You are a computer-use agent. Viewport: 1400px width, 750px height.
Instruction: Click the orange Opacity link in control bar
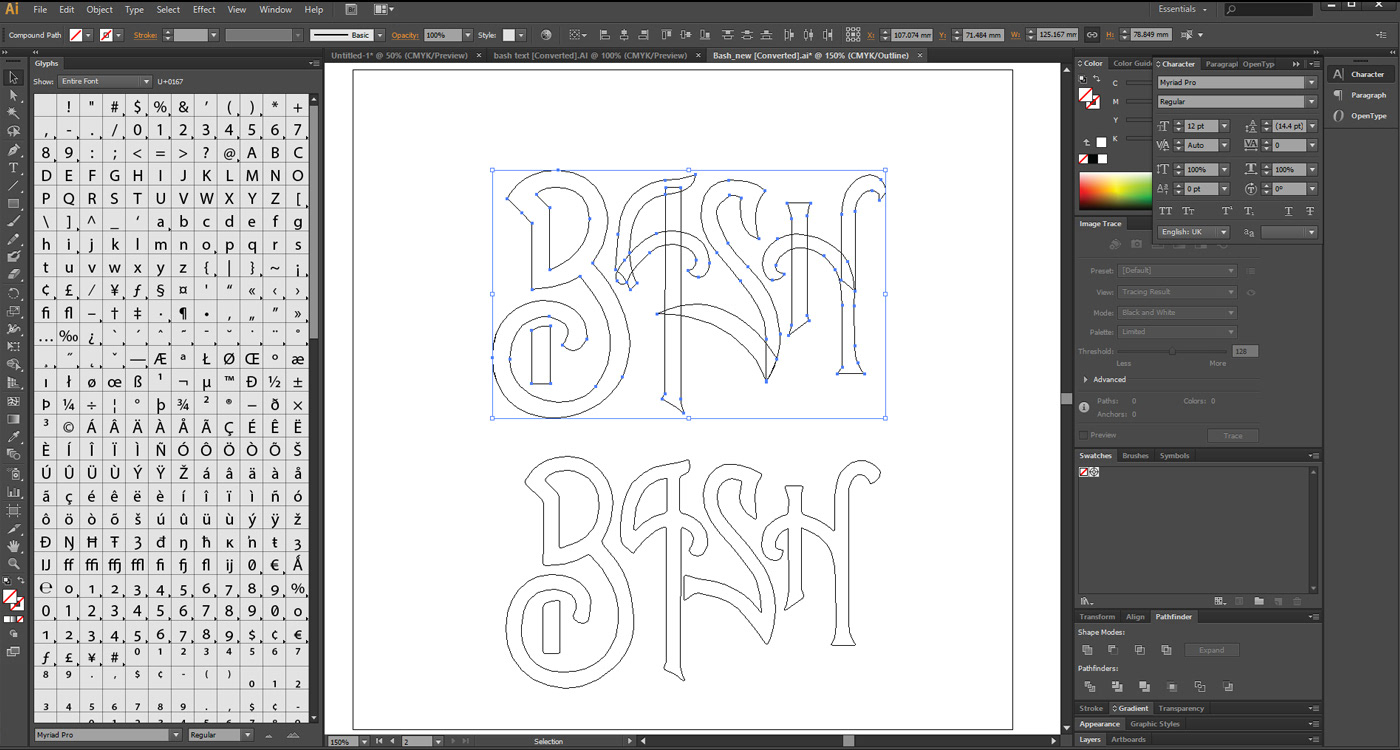405,35
